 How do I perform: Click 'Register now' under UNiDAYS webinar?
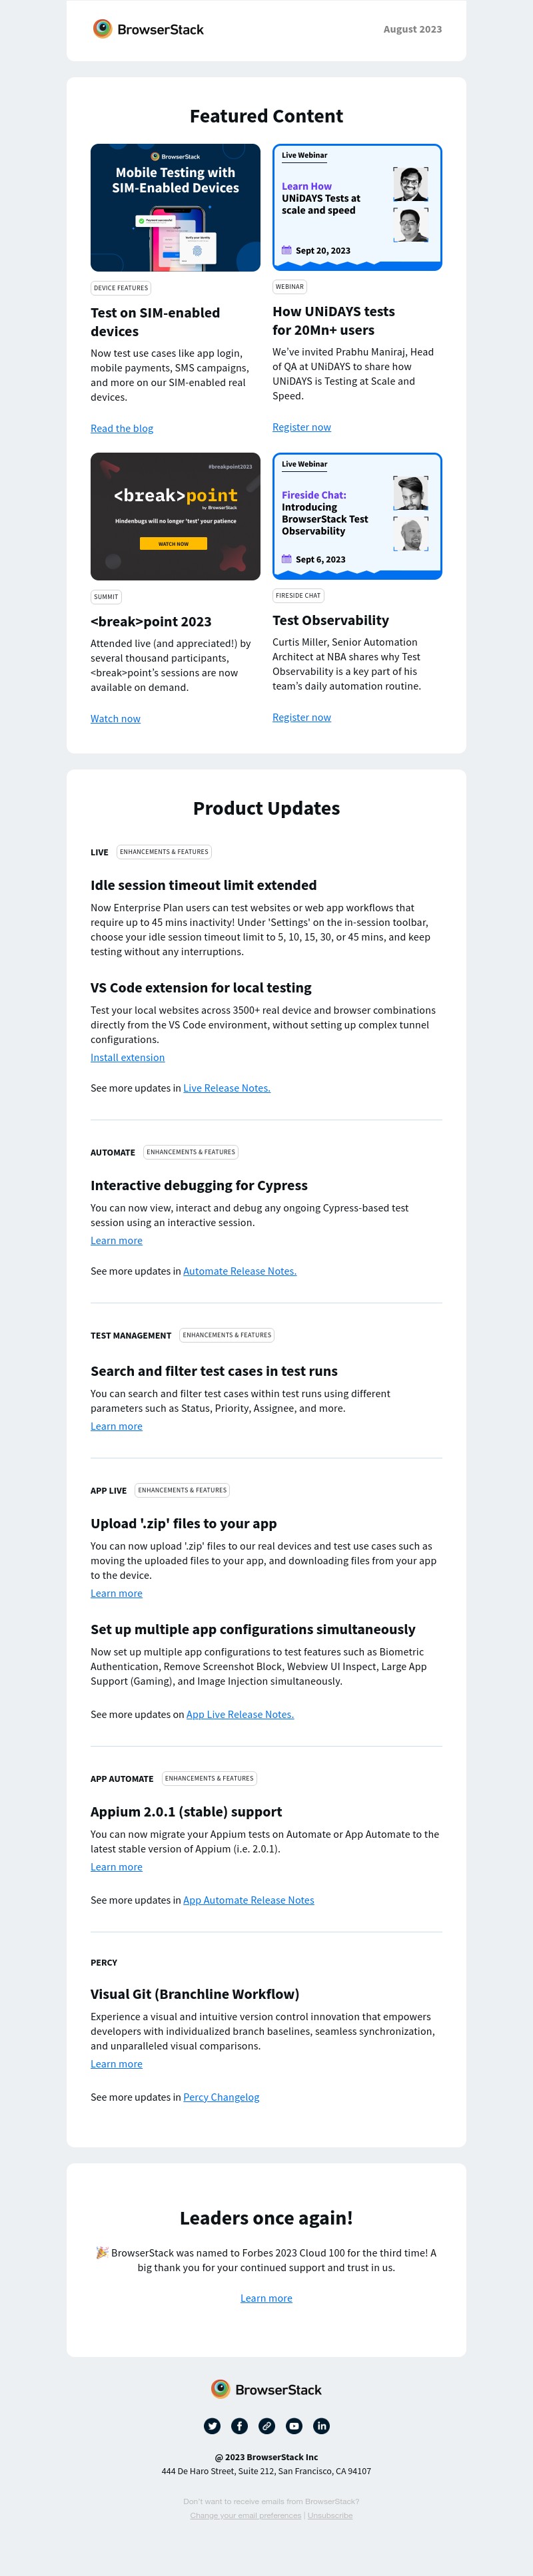pyautogui.click(x=302, y=427)
